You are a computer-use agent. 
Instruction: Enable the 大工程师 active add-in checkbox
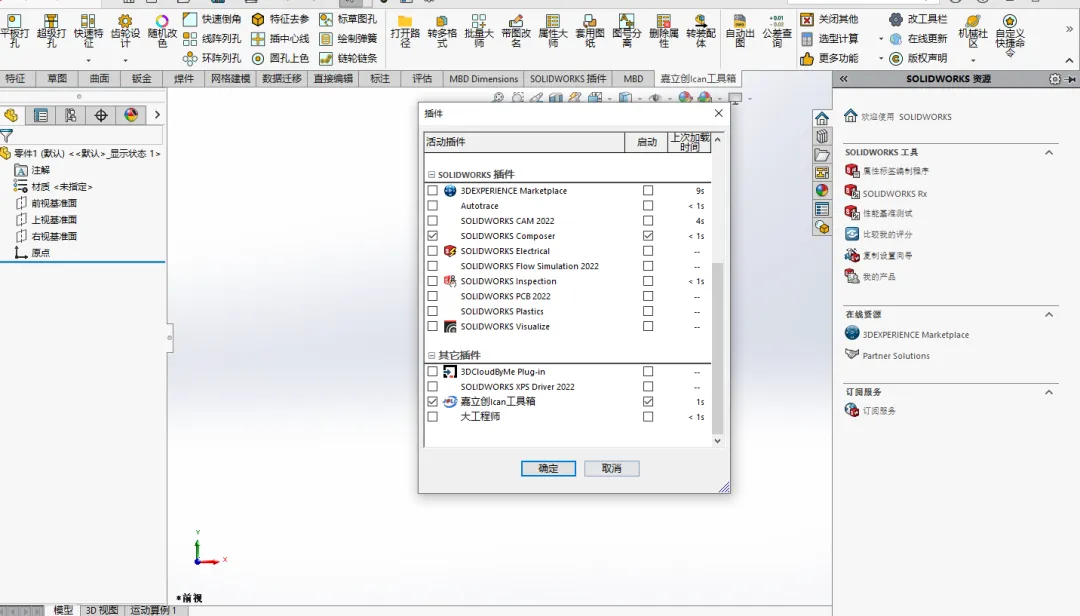[433, 417]
